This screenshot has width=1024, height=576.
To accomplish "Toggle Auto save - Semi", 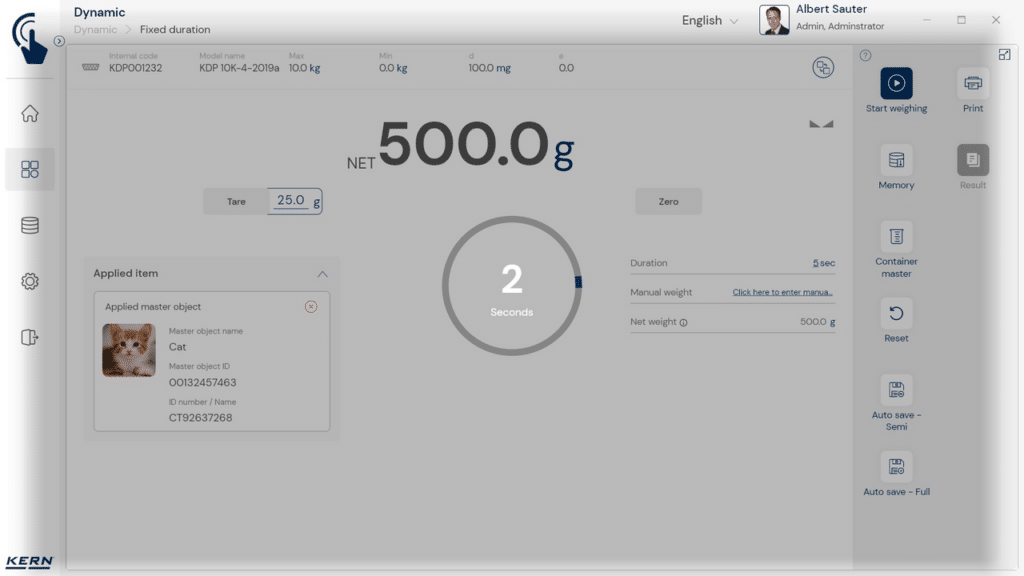I will point(896,390).
